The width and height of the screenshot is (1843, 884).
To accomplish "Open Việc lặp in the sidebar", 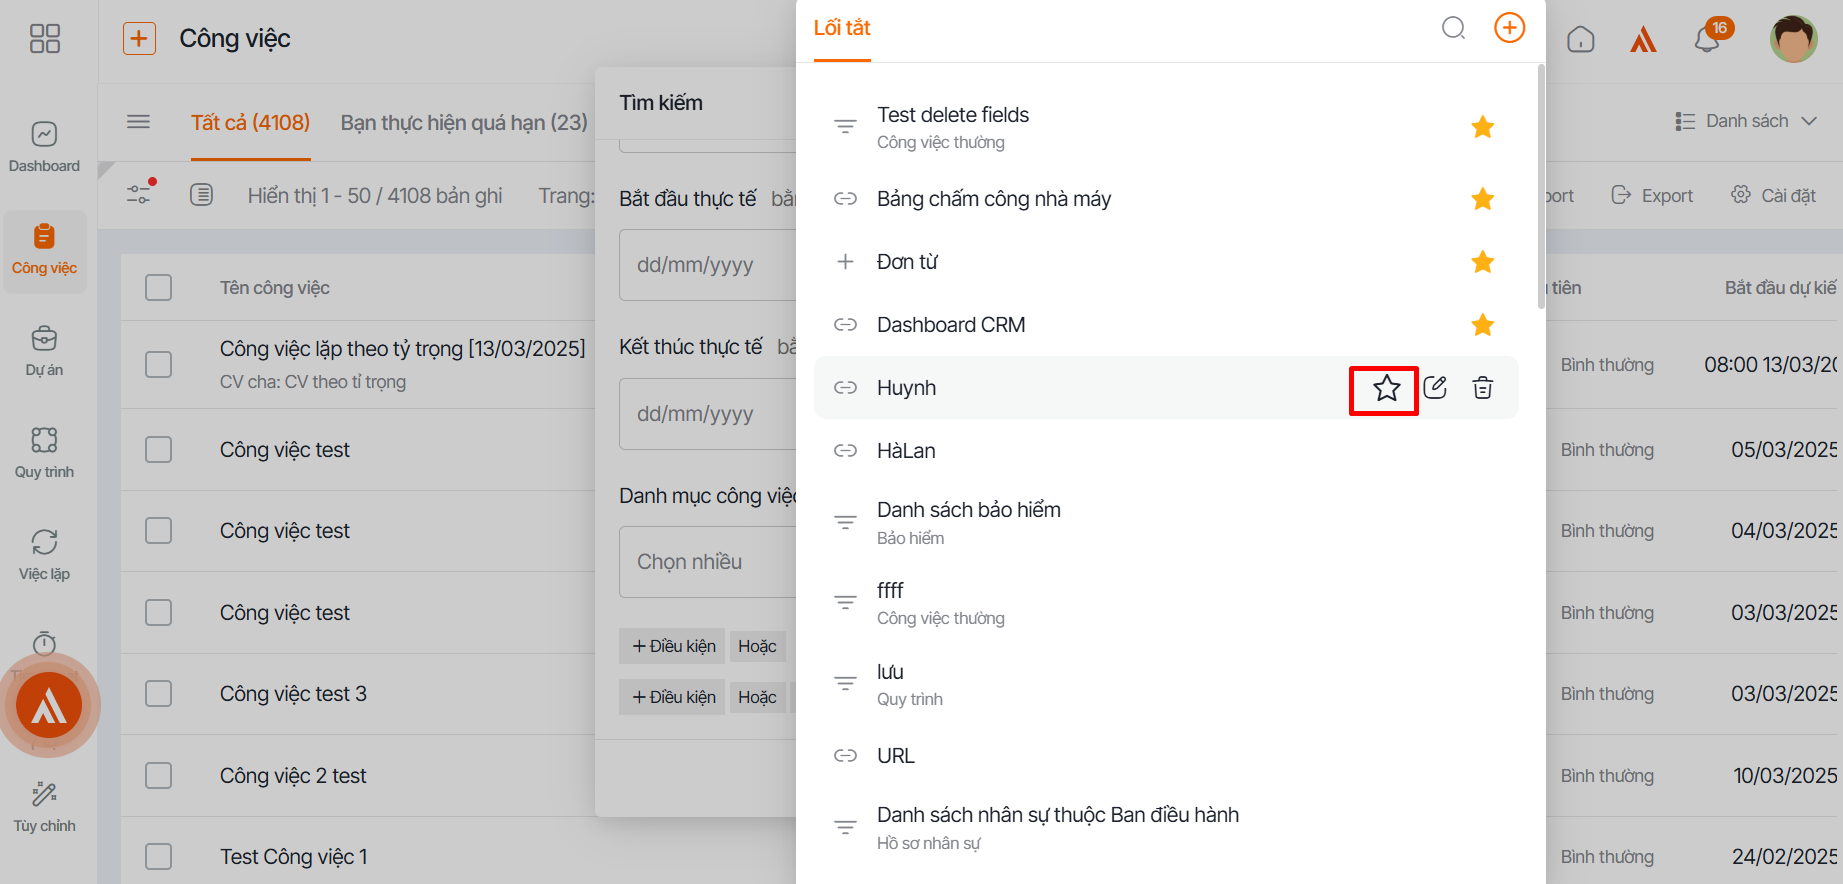I will [44, 555].
